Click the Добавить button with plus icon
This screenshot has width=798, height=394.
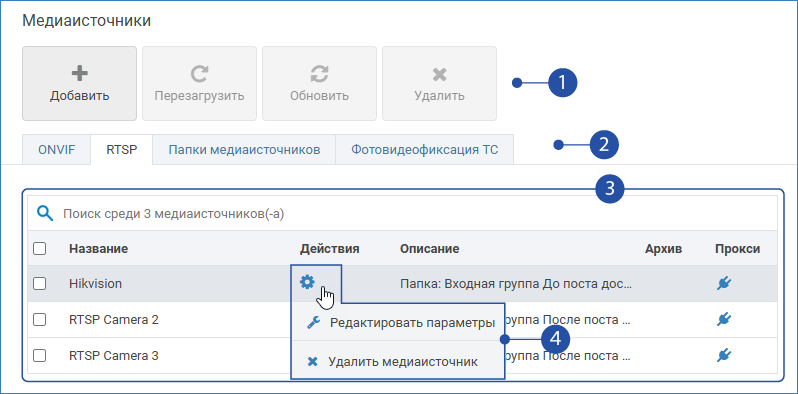[79, 83]
